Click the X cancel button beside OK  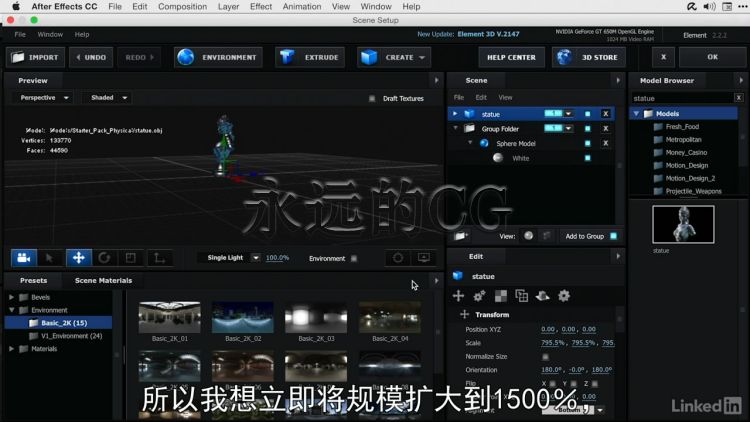coord(663,57)
